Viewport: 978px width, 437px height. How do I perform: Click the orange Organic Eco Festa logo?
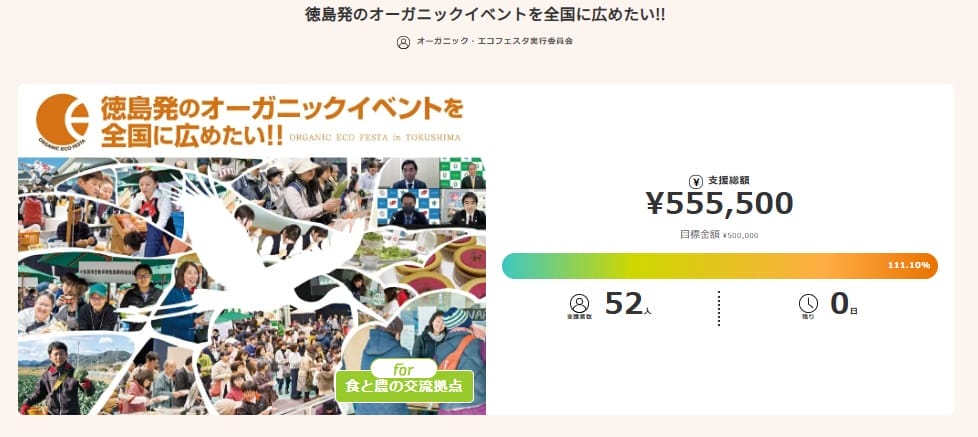61,120
